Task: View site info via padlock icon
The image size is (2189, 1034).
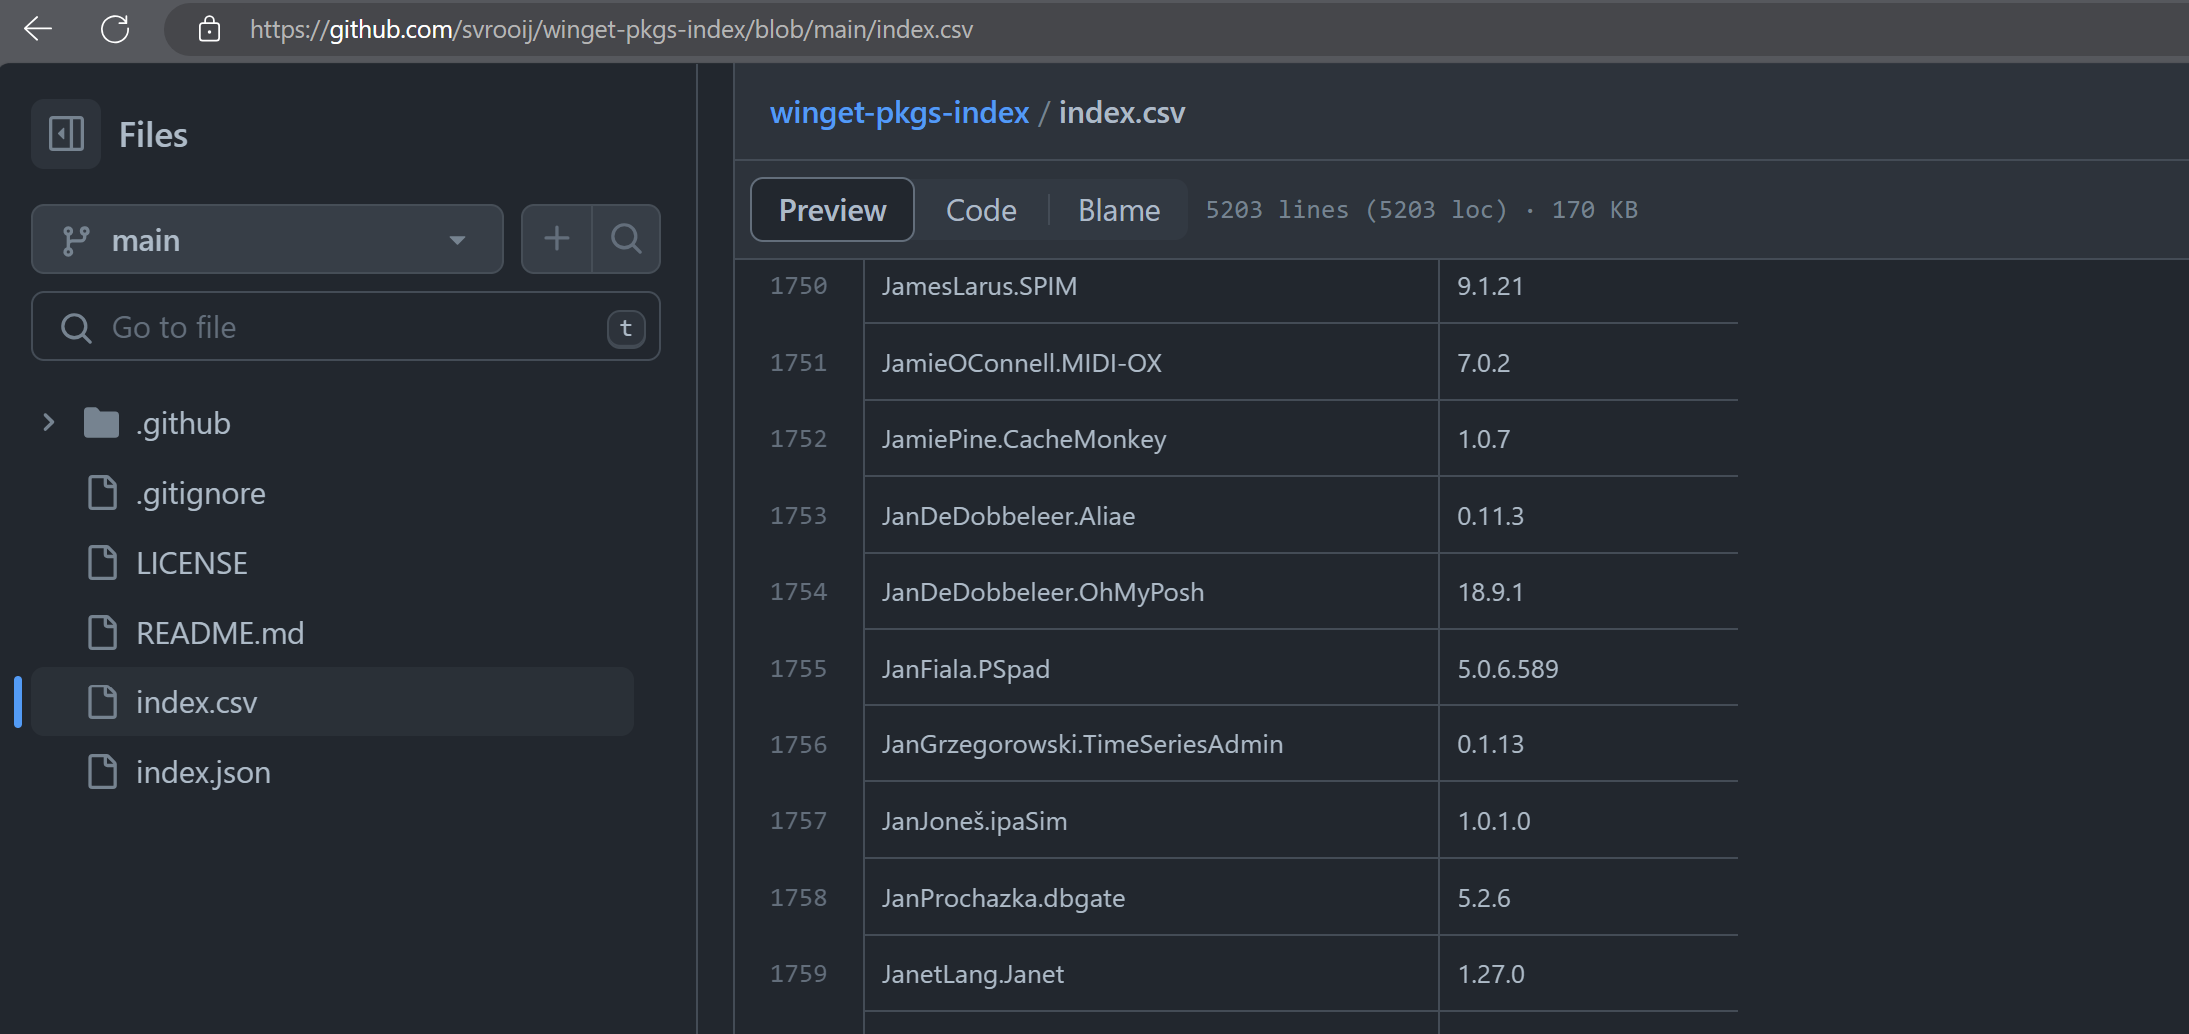Action: point(209,29)
